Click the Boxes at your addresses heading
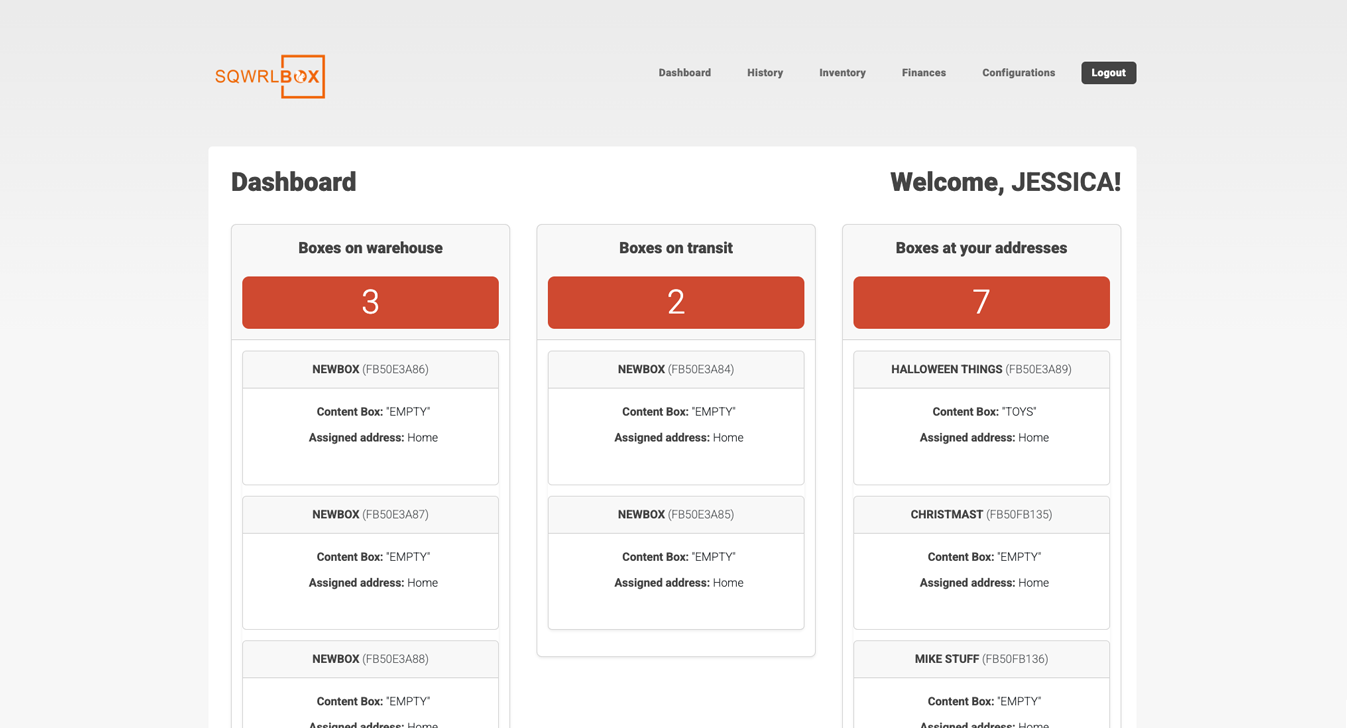 (x=981, y=248)
